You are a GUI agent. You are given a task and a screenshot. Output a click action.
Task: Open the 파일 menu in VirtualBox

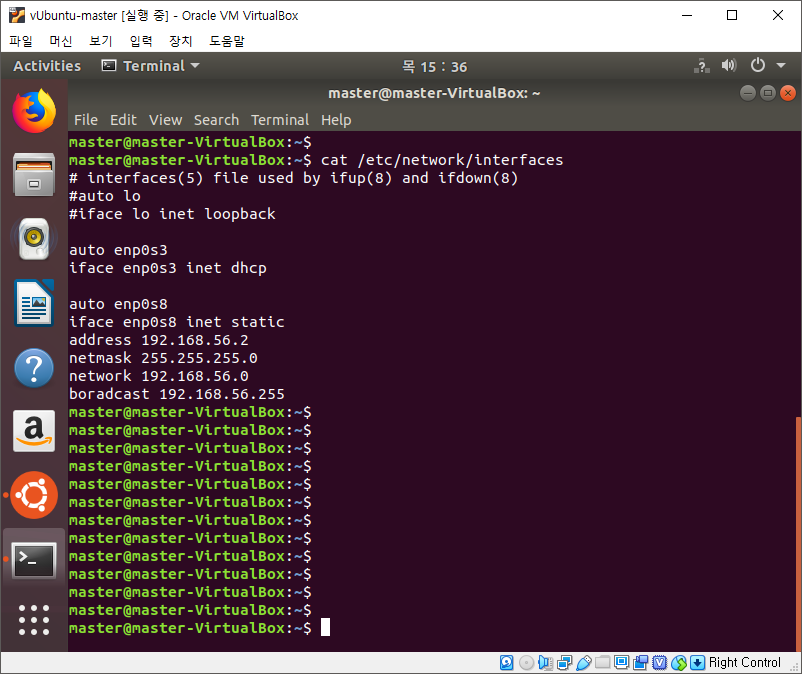pos(21,41)
